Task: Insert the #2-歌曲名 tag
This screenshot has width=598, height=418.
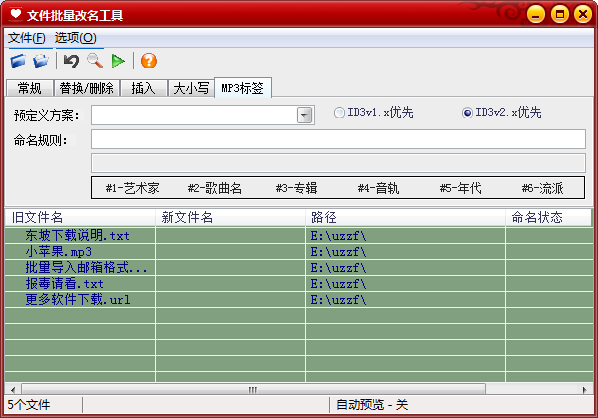Action: 215,188
